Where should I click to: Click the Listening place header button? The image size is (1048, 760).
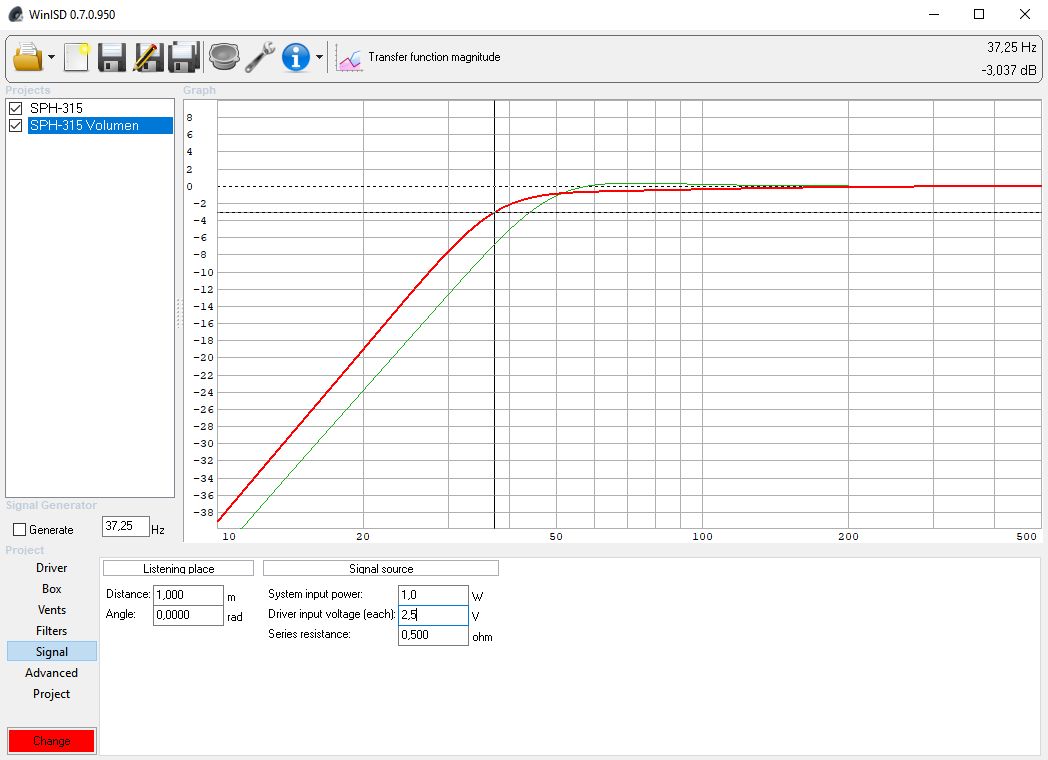[x=178, y=568]
